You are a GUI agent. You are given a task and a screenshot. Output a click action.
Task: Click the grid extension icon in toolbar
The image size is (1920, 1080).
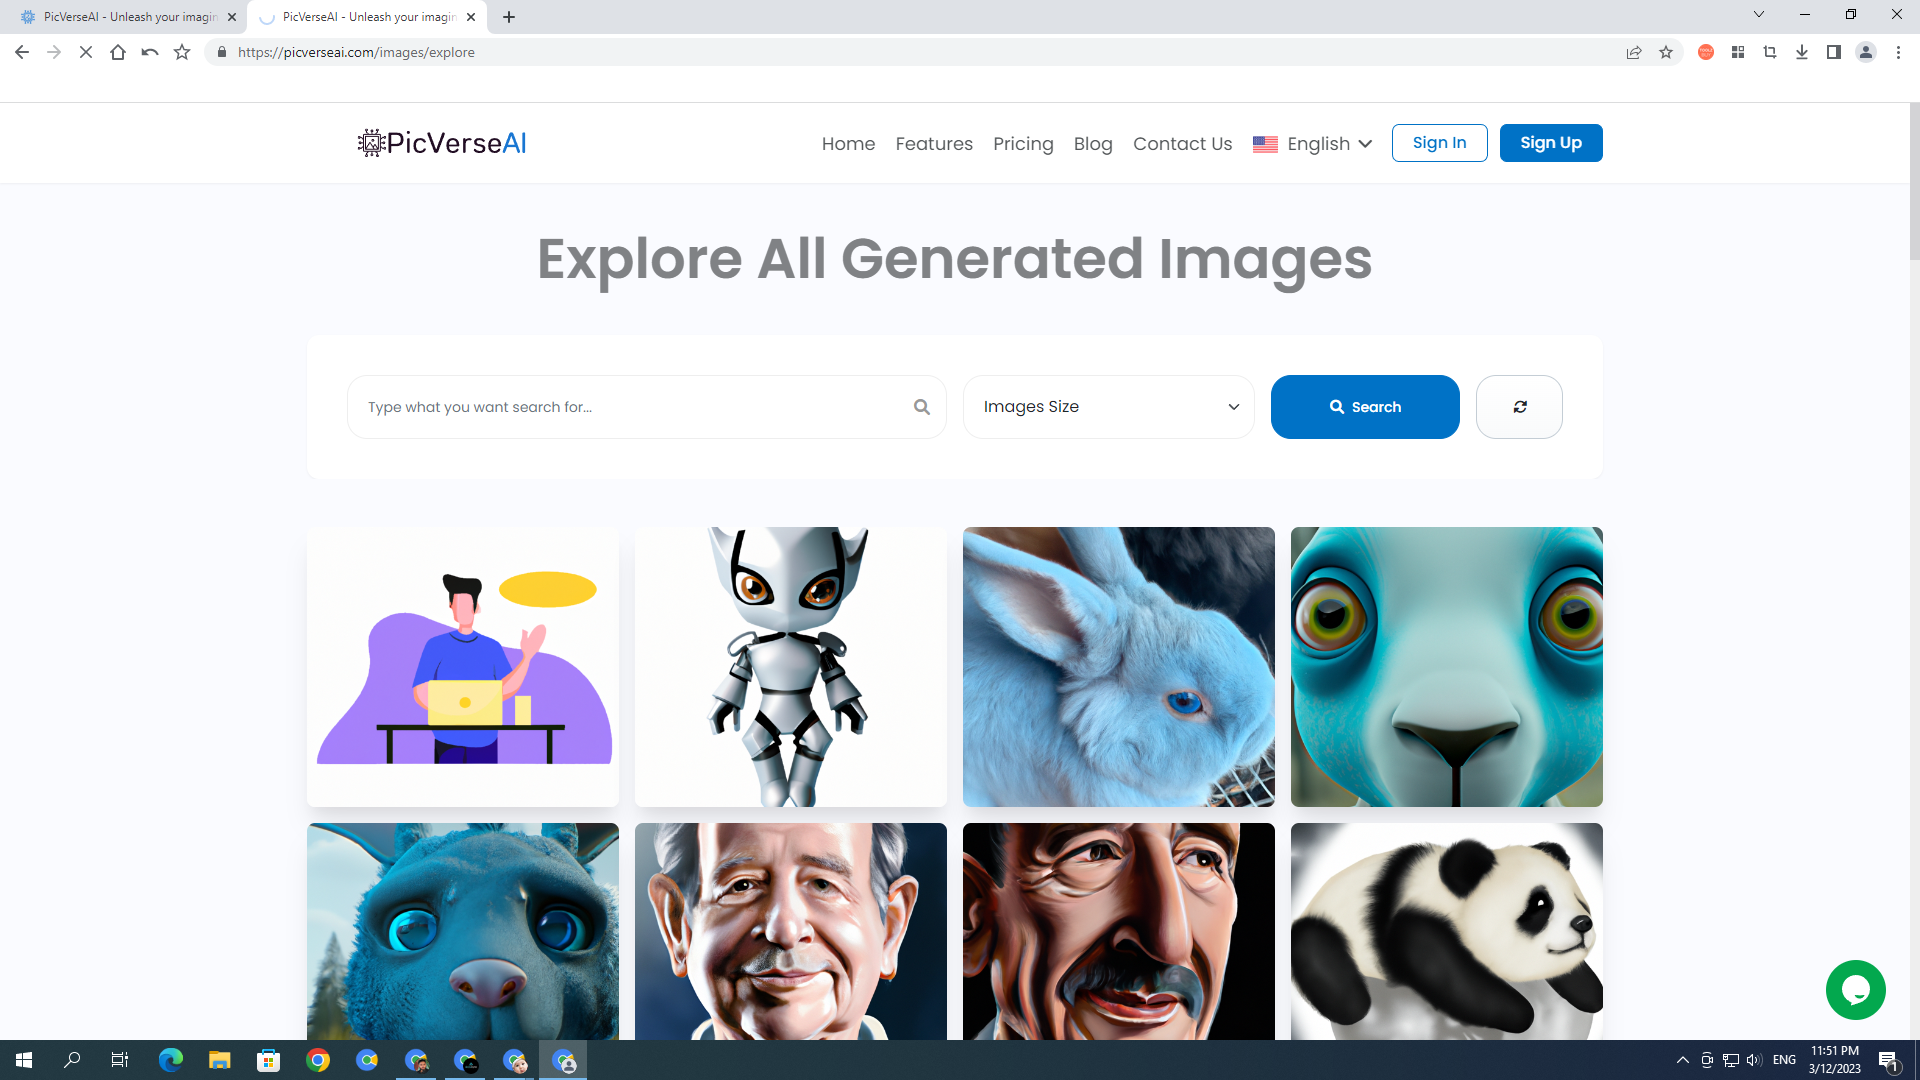pyautogui.click(x=1738, y=52)
